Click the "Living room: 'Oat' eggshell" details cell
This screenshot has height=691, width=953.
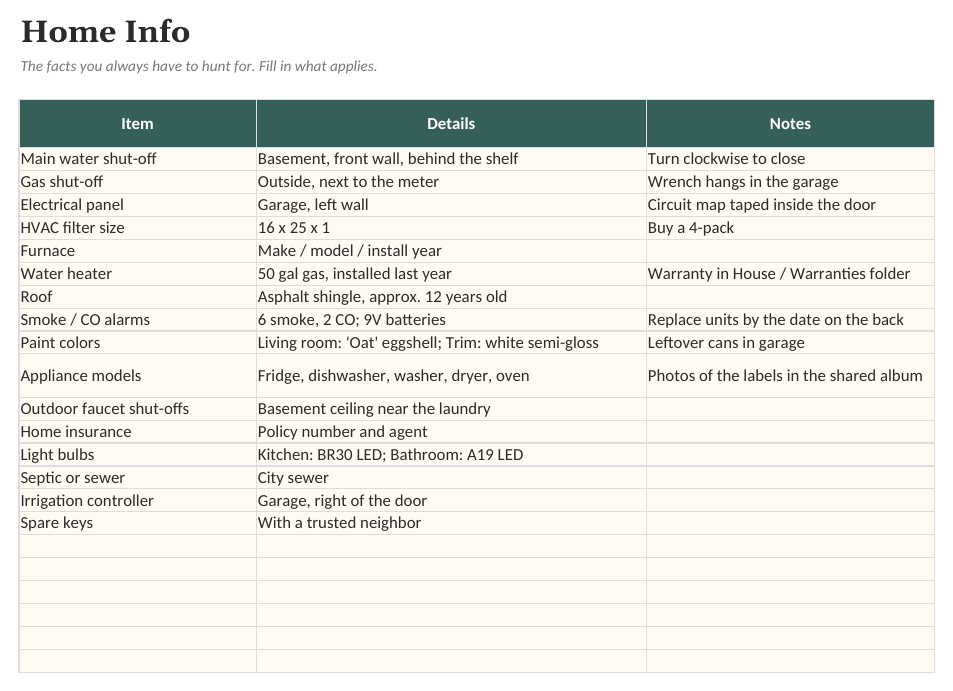451,343
